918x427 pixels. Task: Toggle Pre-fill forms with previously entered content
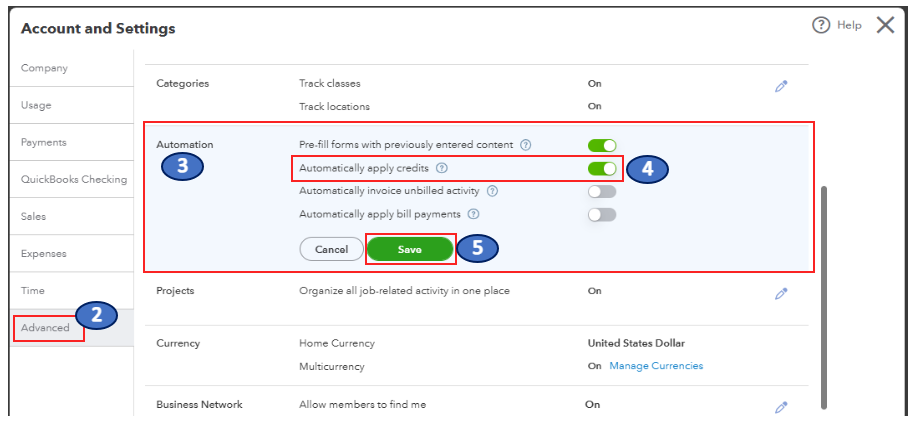602,146
